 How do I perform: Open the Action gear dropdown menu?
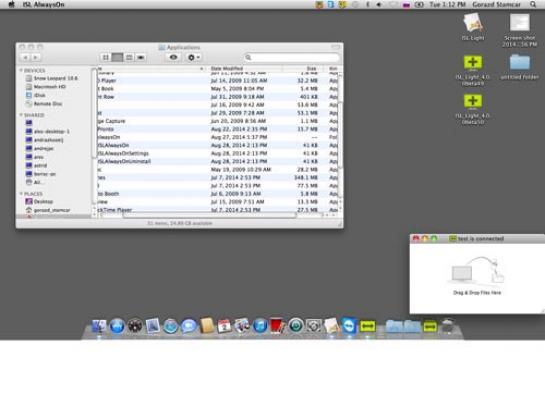coord(194,57)
